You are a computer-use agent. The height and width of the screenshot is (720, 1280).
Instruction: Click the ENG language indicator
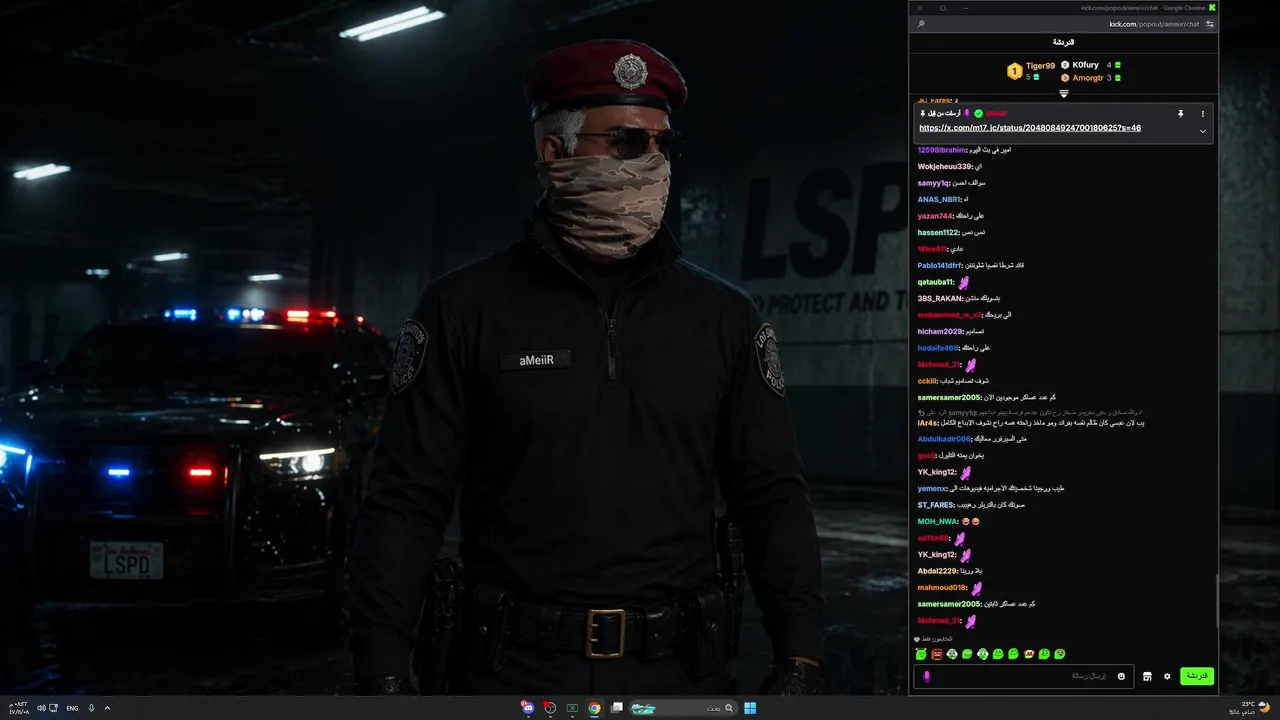pyautogui.click(x=72, y=708)
